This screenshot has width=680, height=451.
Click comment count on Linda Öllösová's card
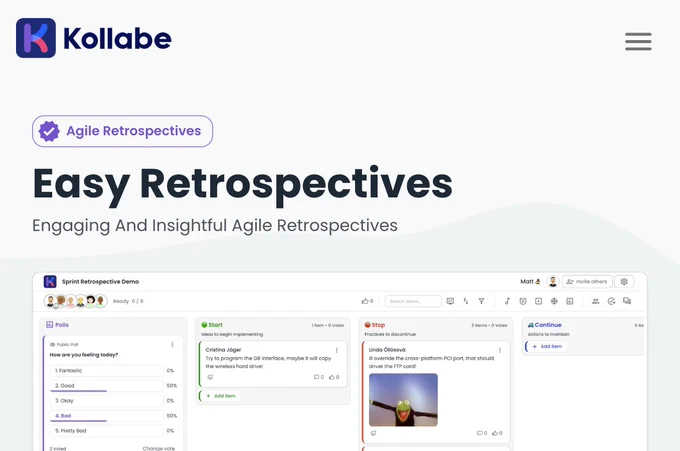[x=482, y=433]
